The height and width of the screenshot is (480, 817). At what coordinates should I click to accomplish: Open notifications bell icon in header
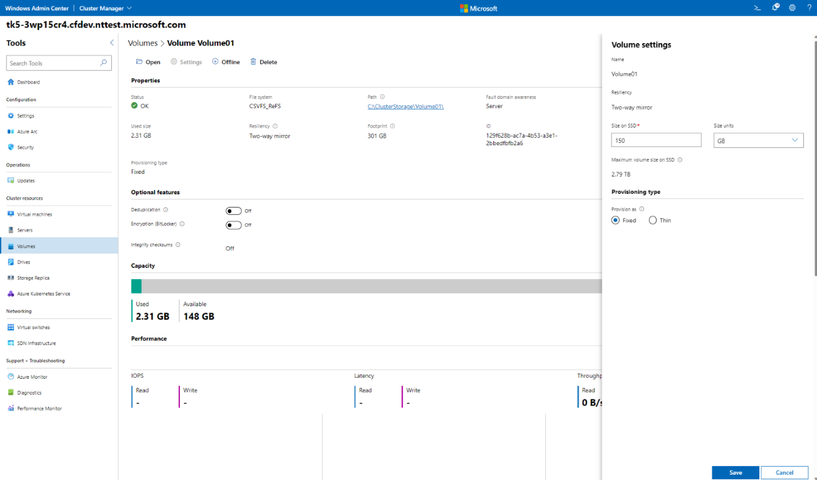click(x=775, y=8)
